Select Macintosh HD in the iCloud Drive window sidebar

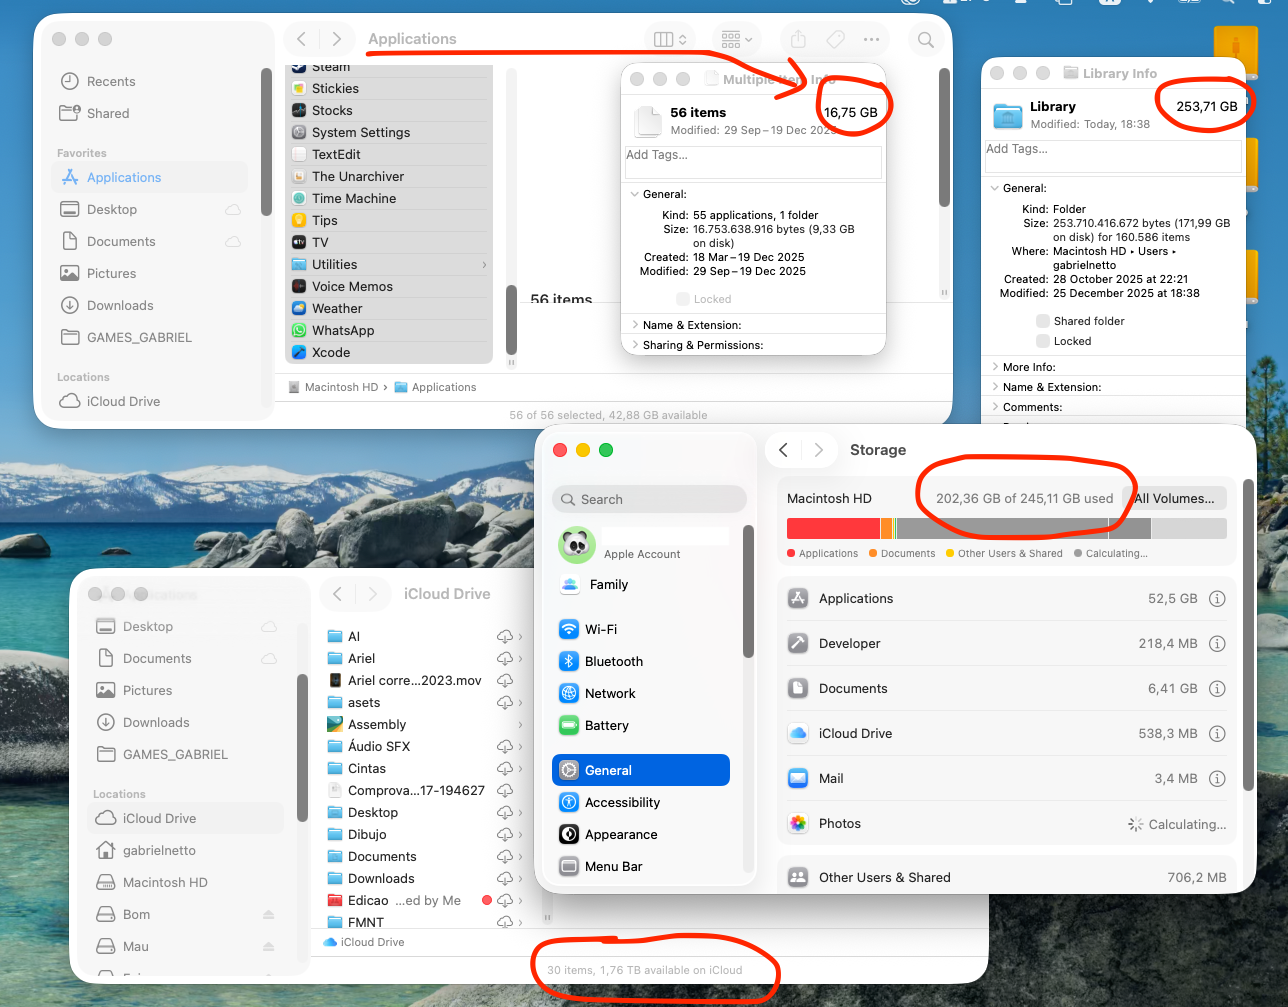pyautogui.click(x=186, y=882)
